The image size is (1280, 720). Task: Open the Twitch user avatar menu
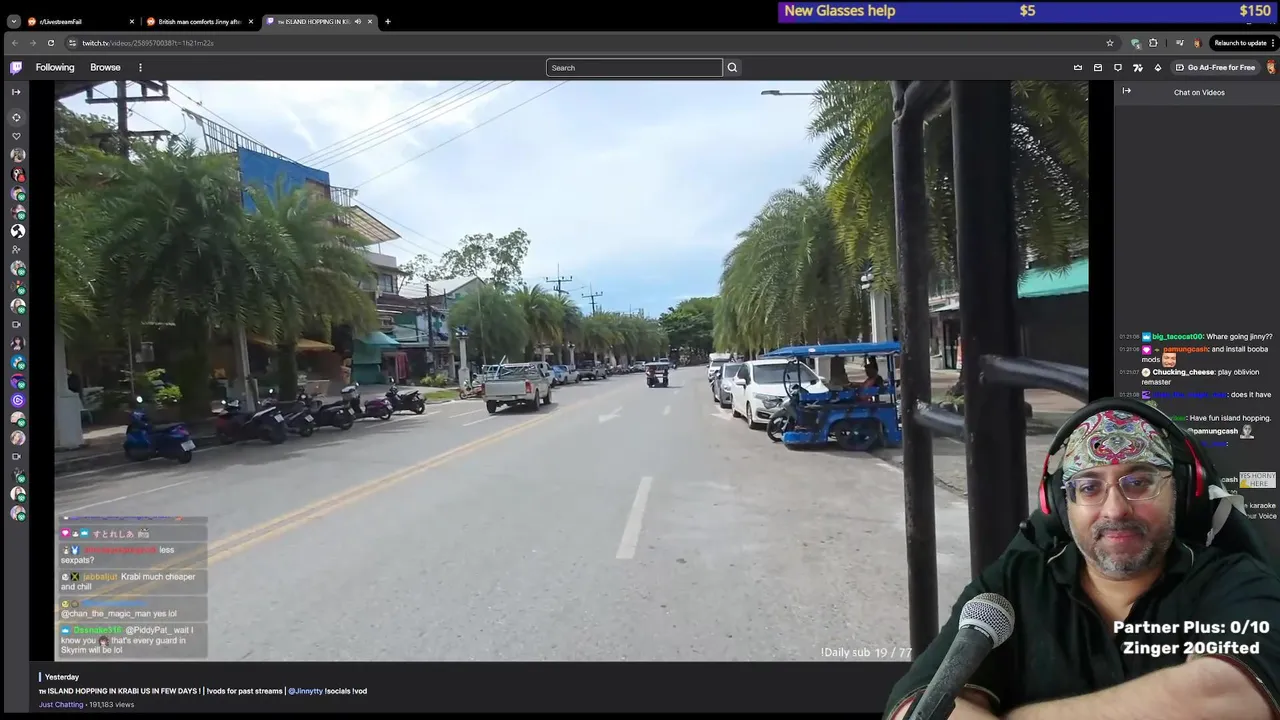click(1271, 68)
